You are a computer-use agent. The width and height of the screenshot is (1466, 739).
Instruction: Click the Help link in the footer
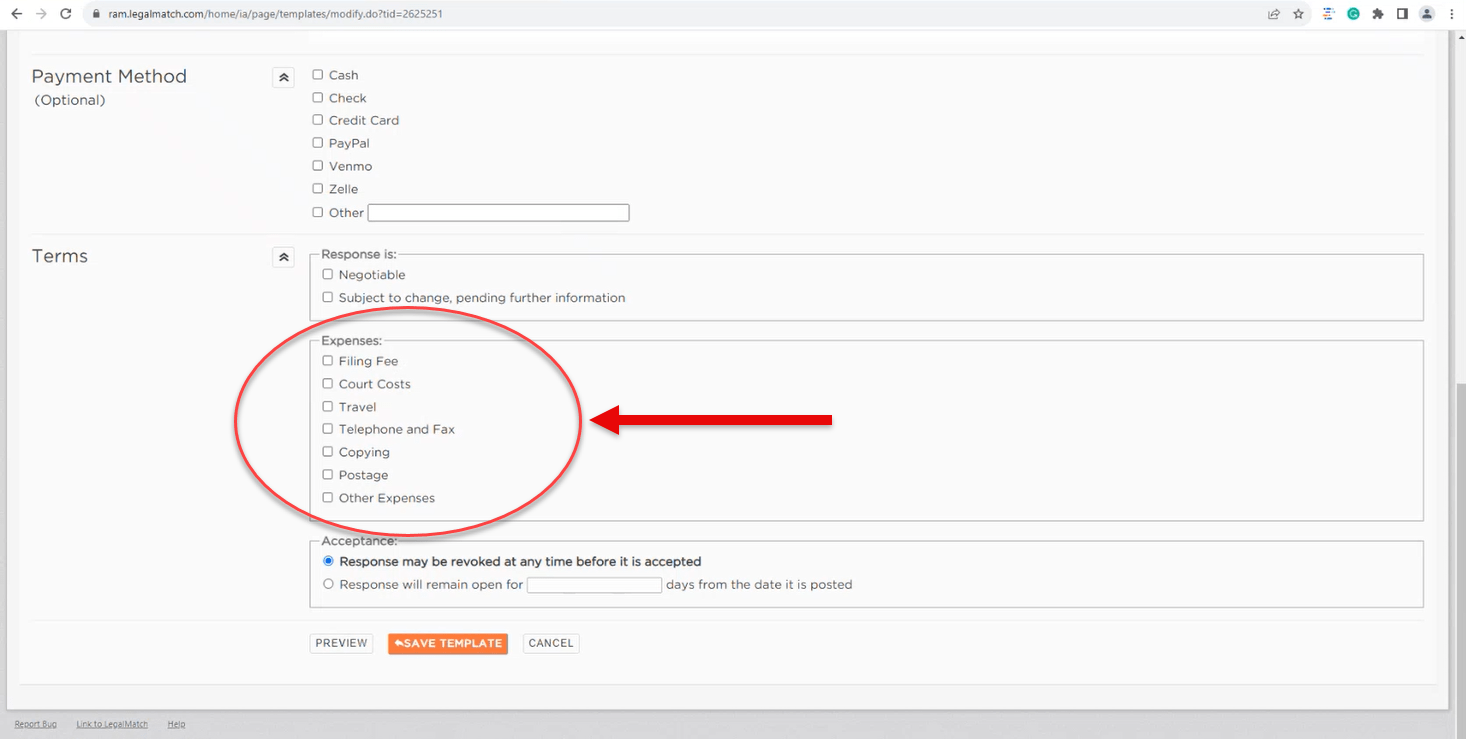point(176,724)
